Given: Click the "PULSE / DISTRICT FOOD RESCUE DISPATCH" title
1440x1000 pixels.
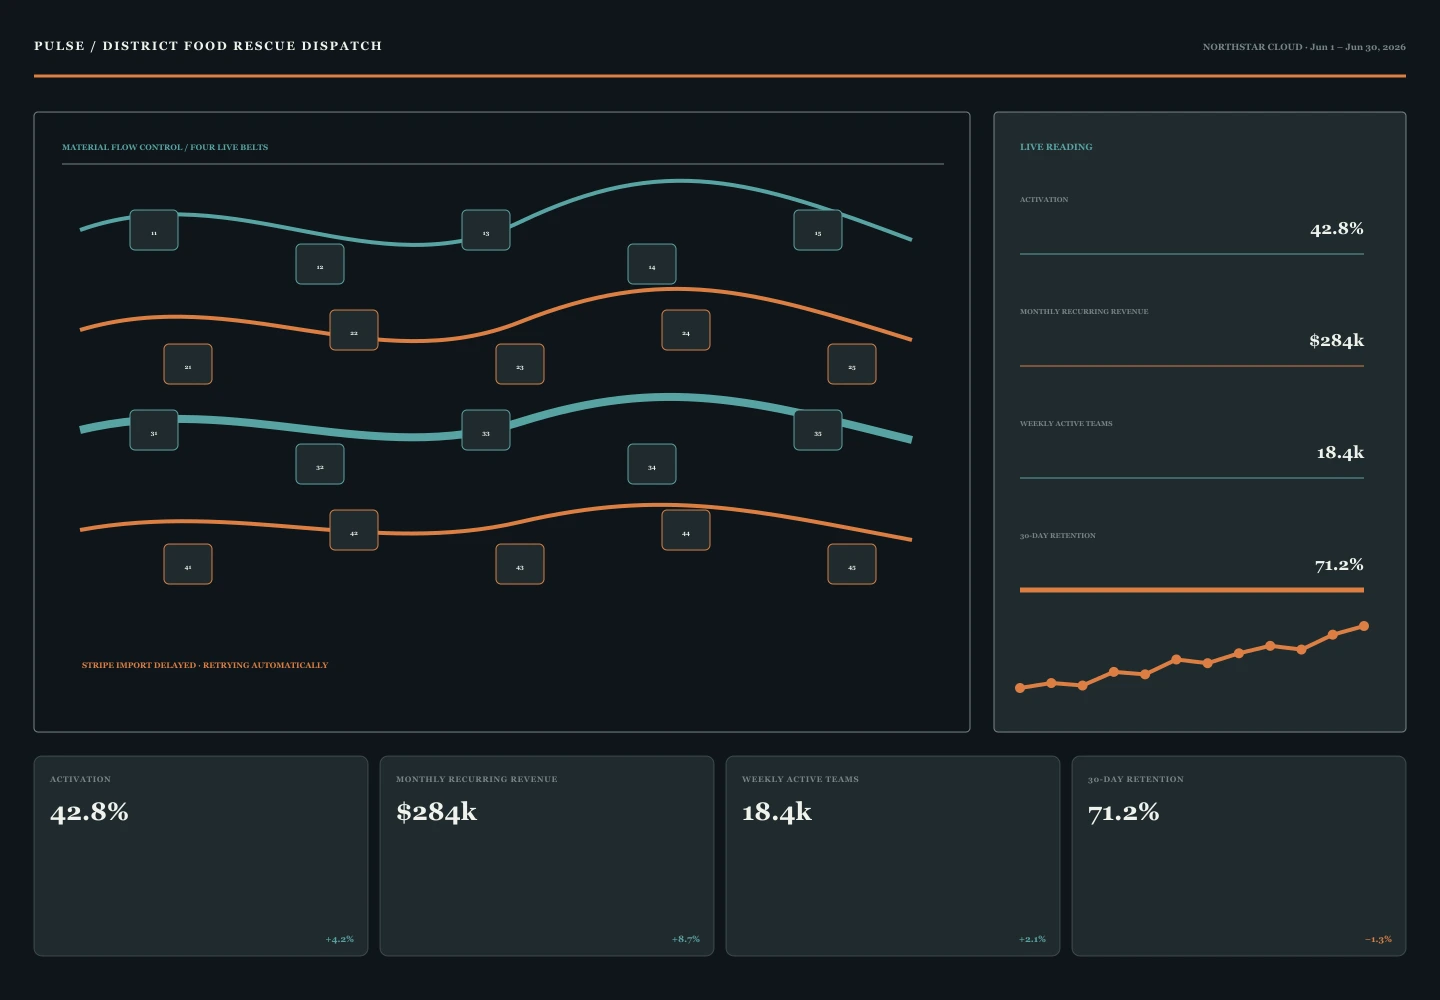Looking at the screenshot, I should pyautogui.click(x=208, y=46).
